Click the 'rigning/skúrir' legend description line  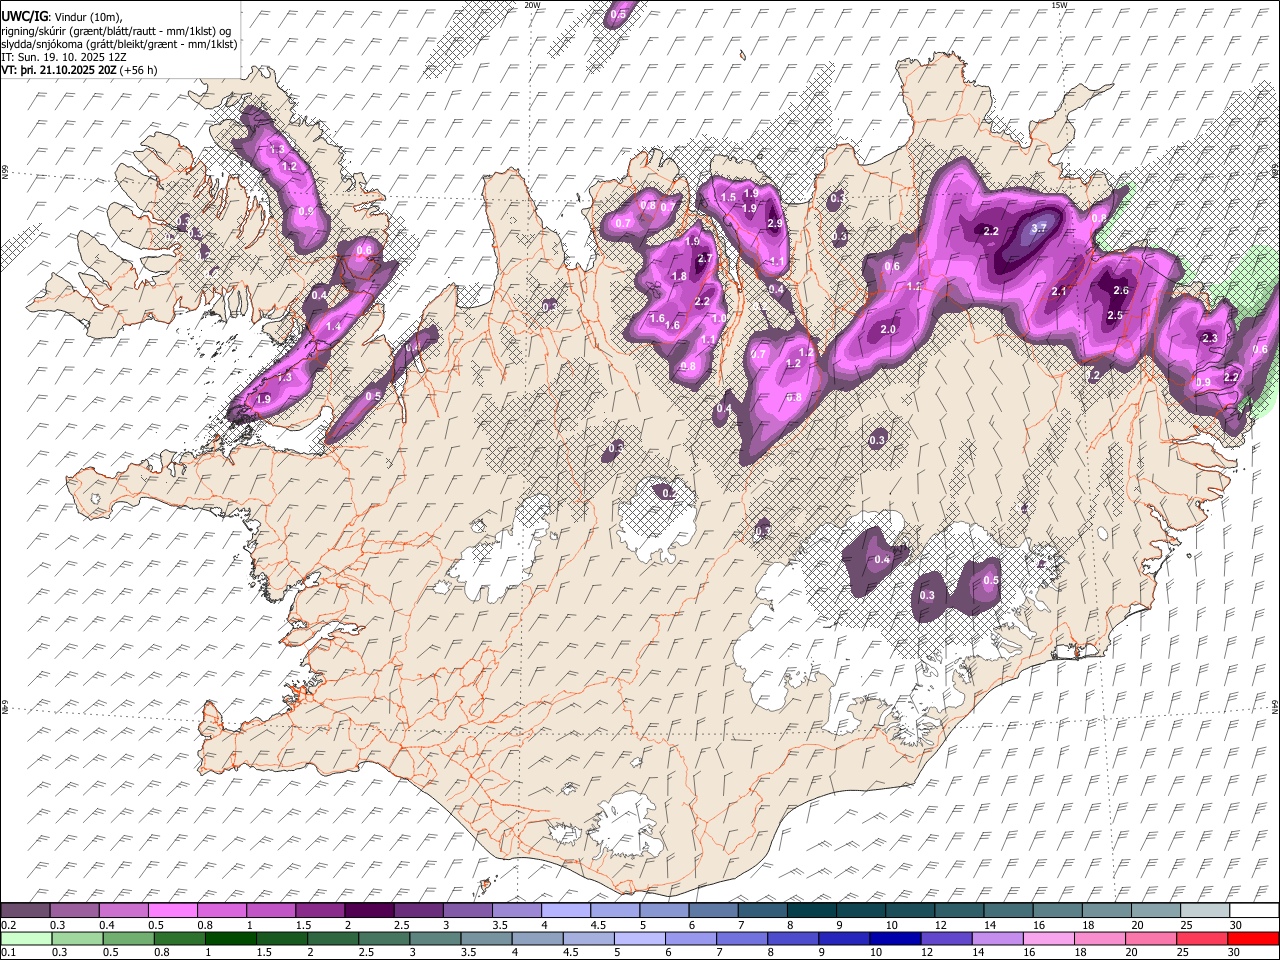tap(116, 31)
